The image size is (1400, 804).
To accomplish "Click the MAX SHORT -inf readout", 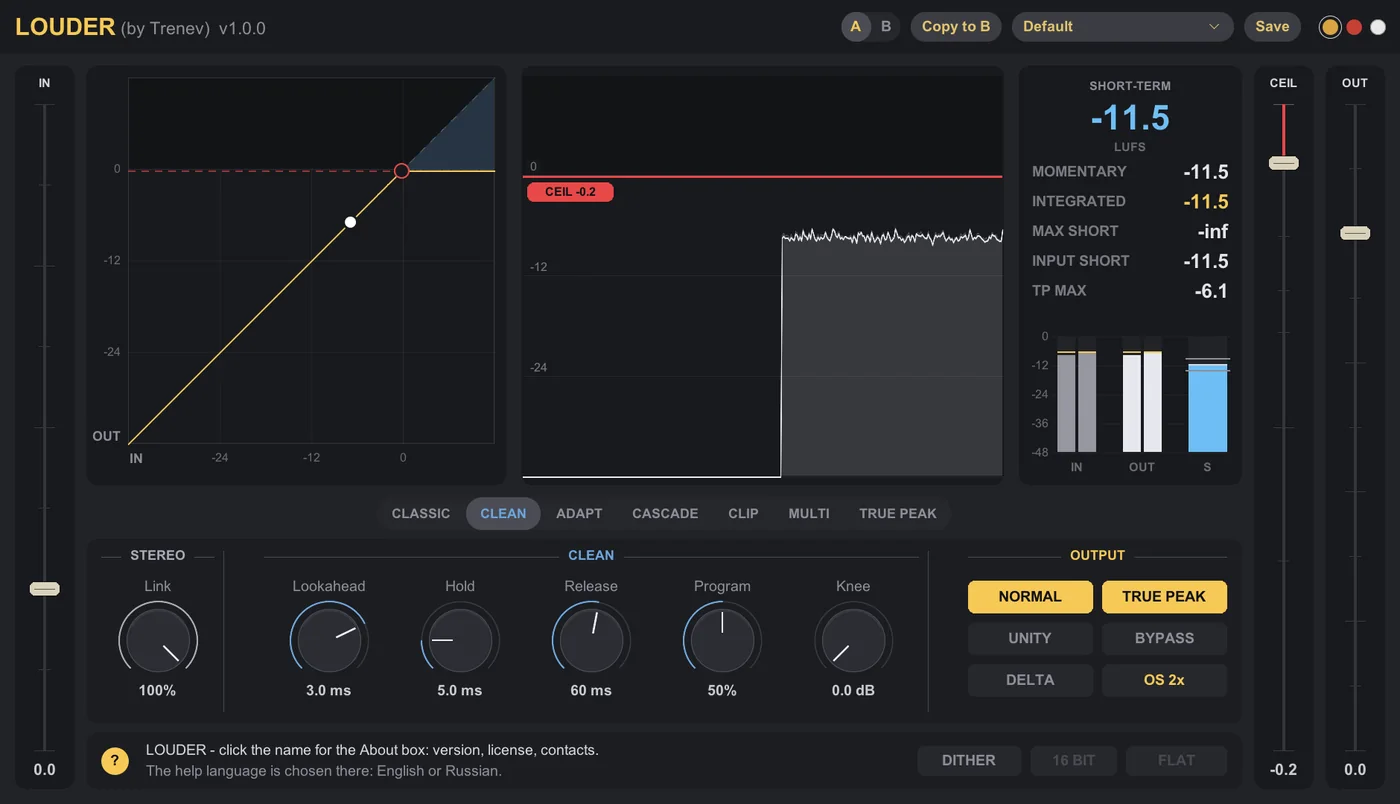I will point(1130,232).
